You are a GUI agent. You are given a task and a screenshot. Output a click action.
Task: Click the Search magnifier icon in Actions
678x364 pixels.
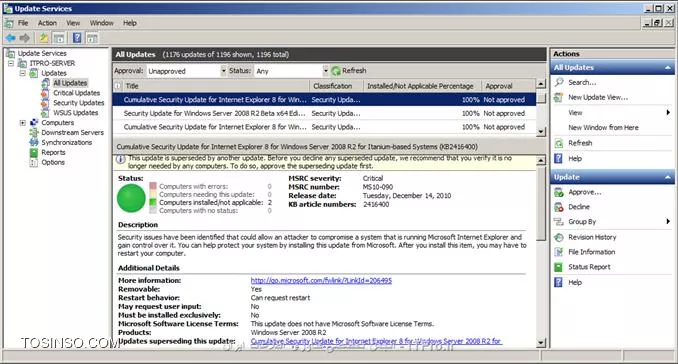(559, 82)
